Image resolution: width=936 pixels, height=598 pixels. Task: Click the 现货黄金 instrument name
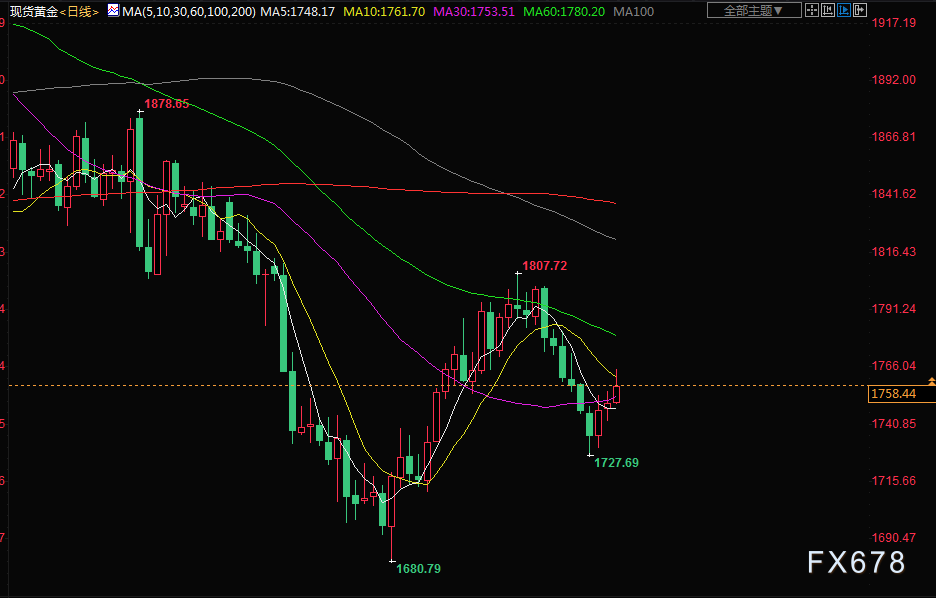point(34,12)
